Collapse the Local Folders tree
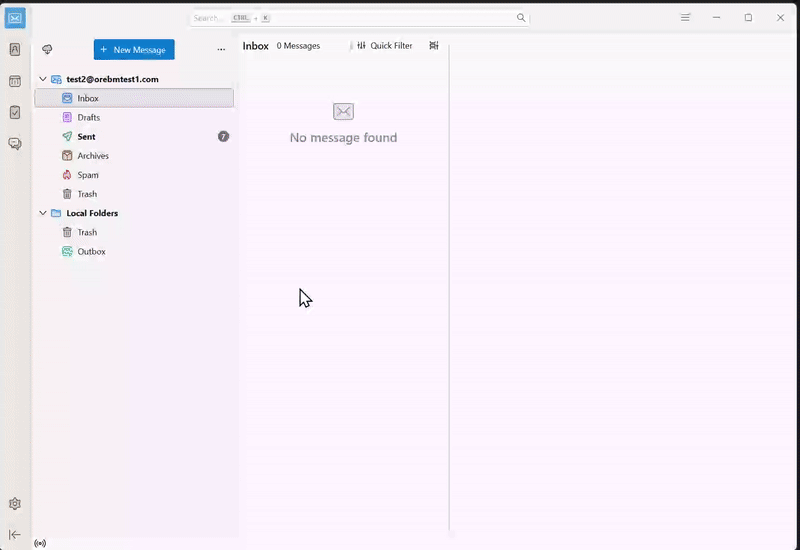Viewport: 800px width, 550px height. [x=43, y=213]
